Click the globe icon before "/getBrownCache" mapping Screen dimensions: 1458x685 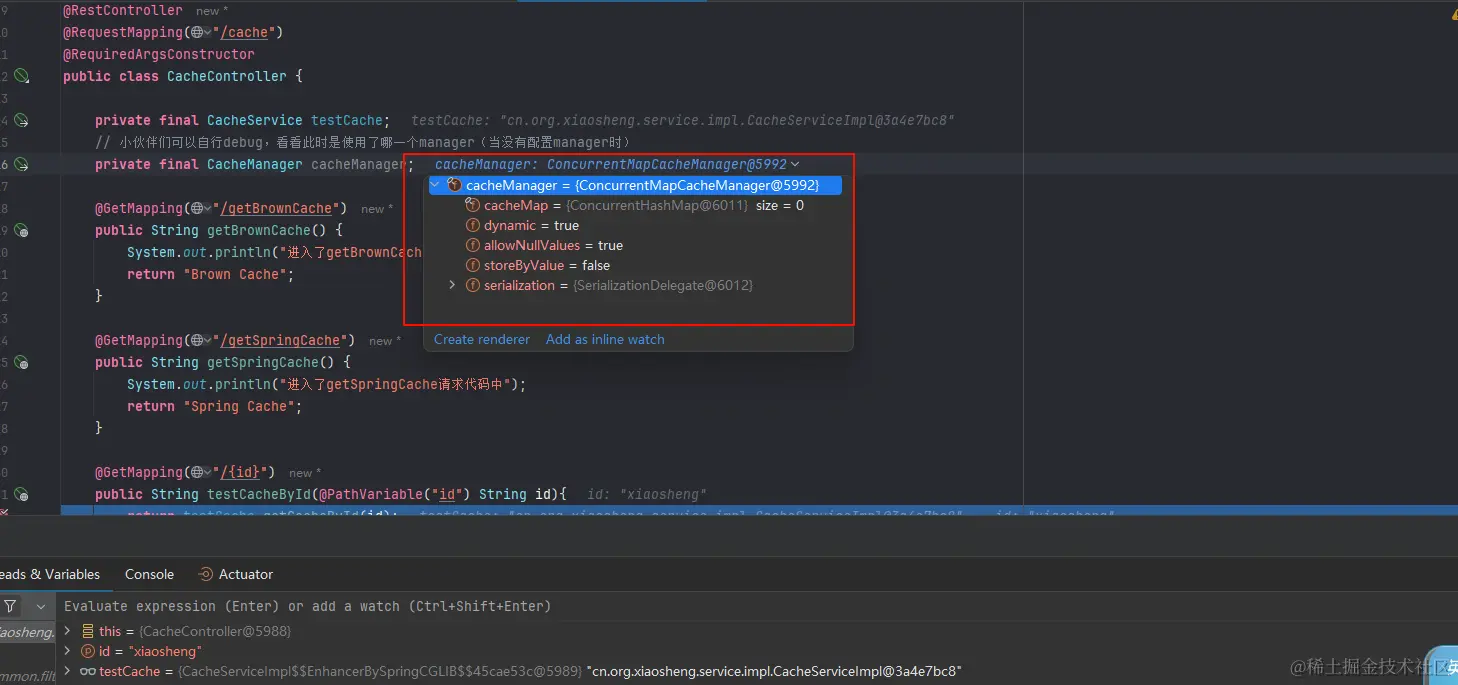[197, 208]
